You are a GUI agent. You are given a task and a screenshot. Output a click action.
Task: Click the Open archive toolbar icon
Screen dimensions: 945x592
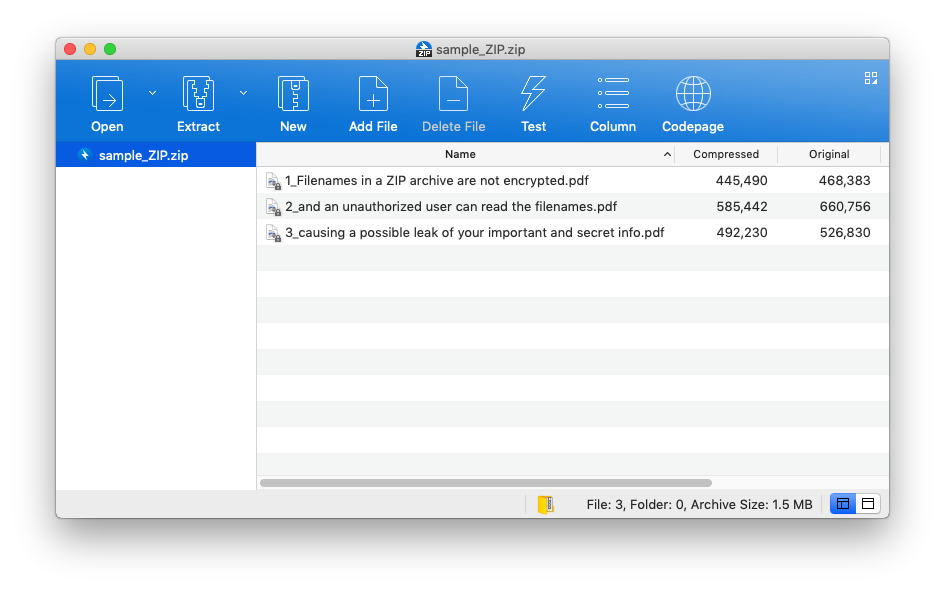107,94
